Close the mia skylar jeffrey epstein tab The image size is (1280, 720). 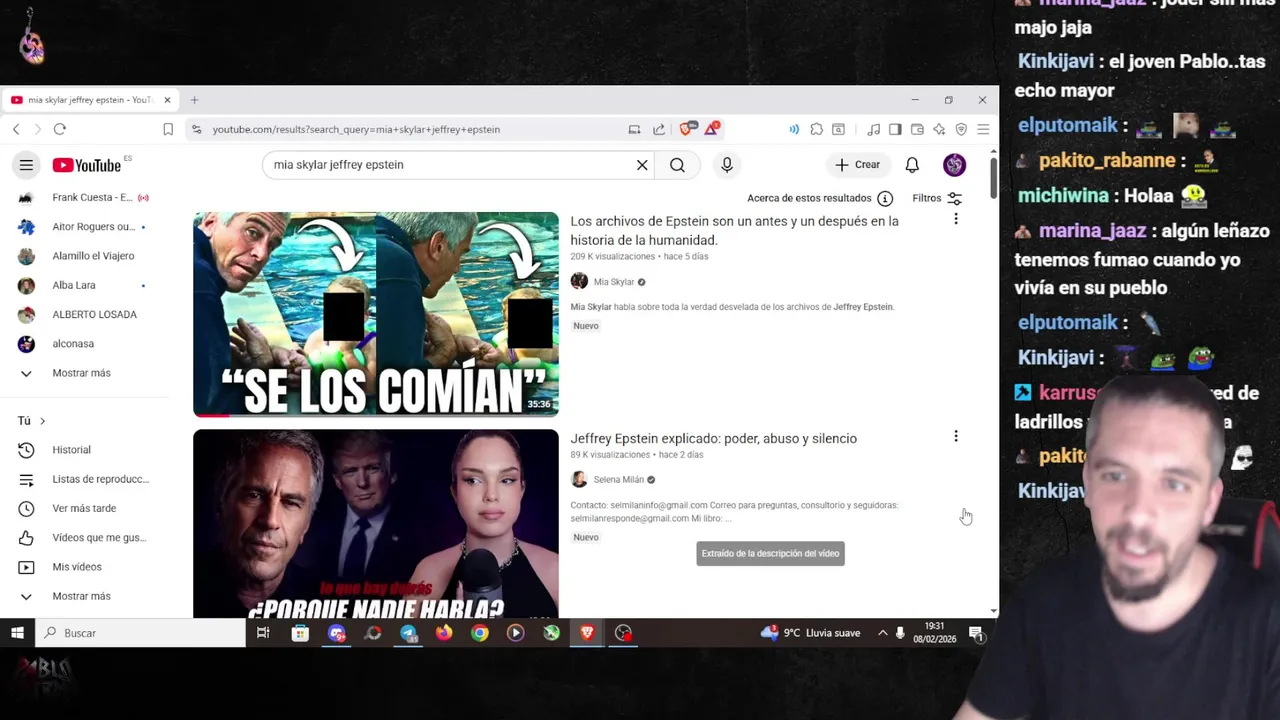(x=167, y=100)
